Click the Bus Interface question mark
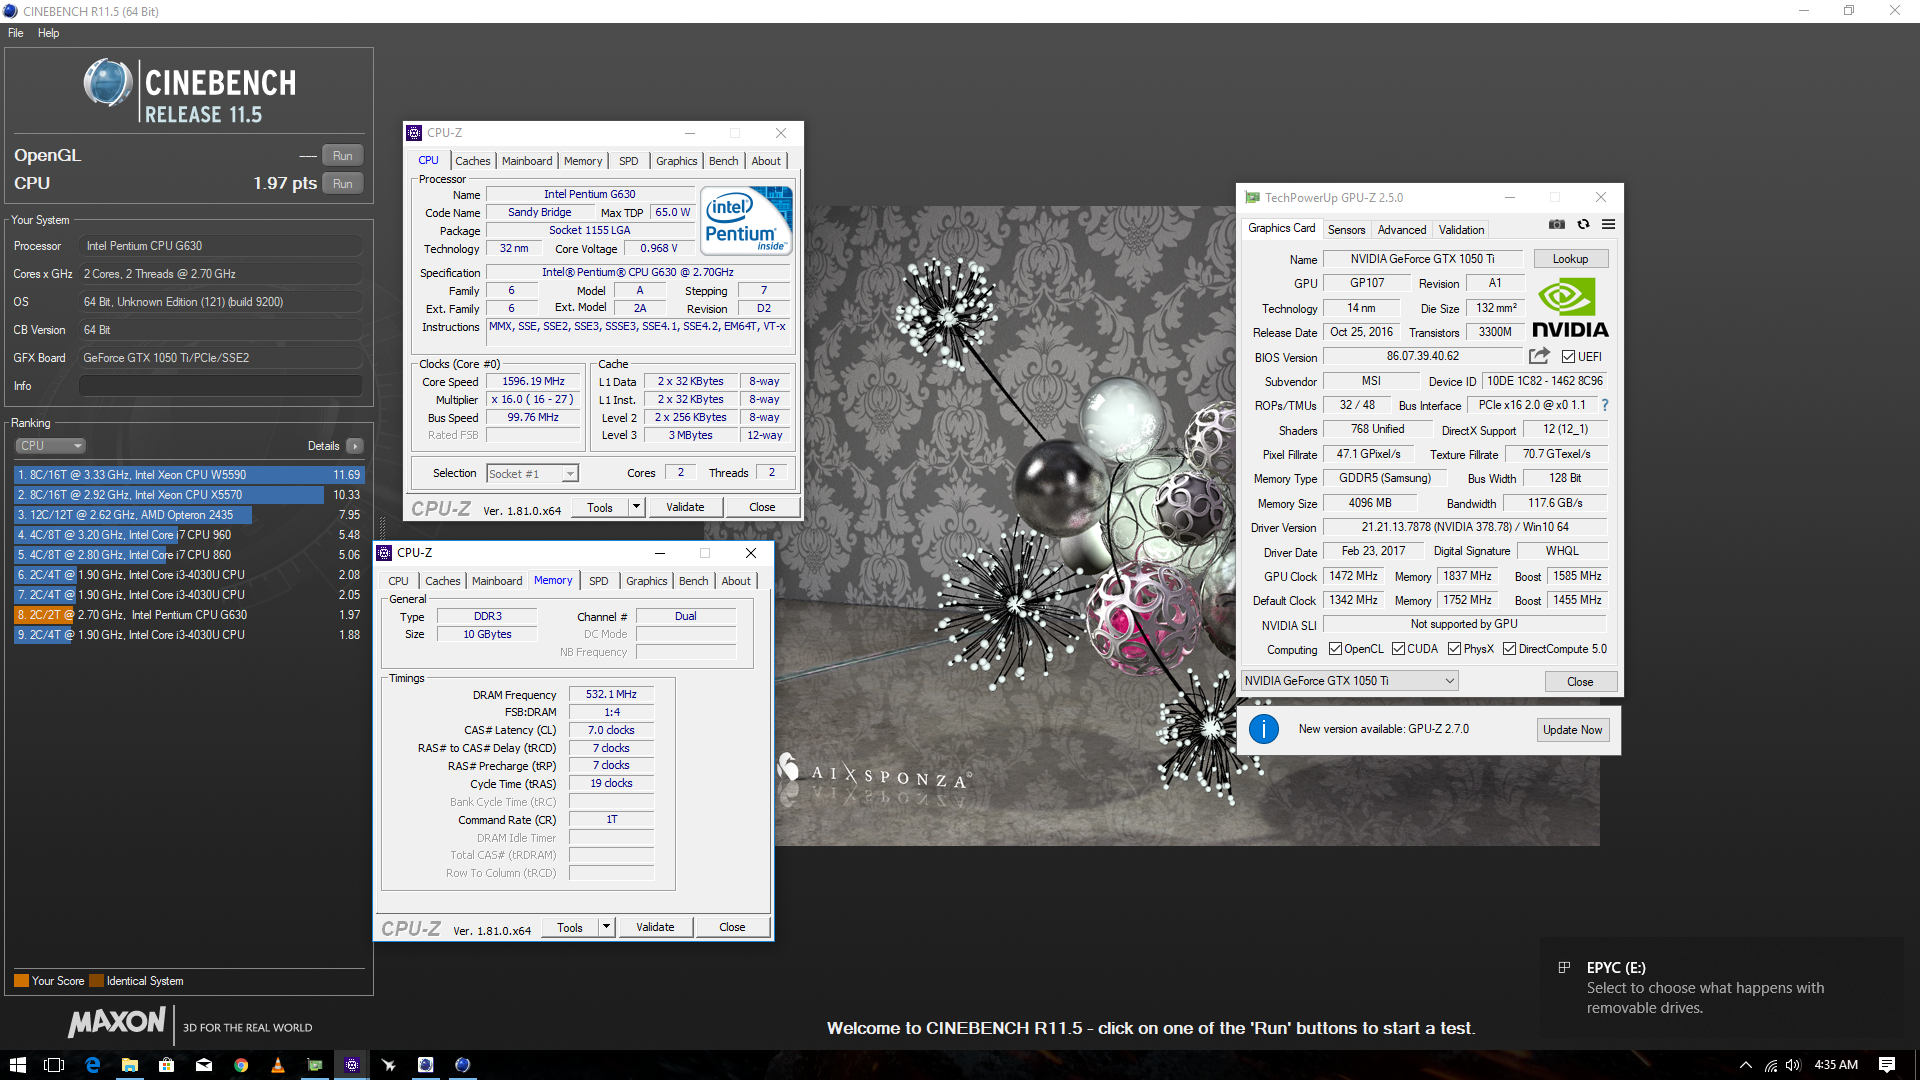 (1605, 405)
